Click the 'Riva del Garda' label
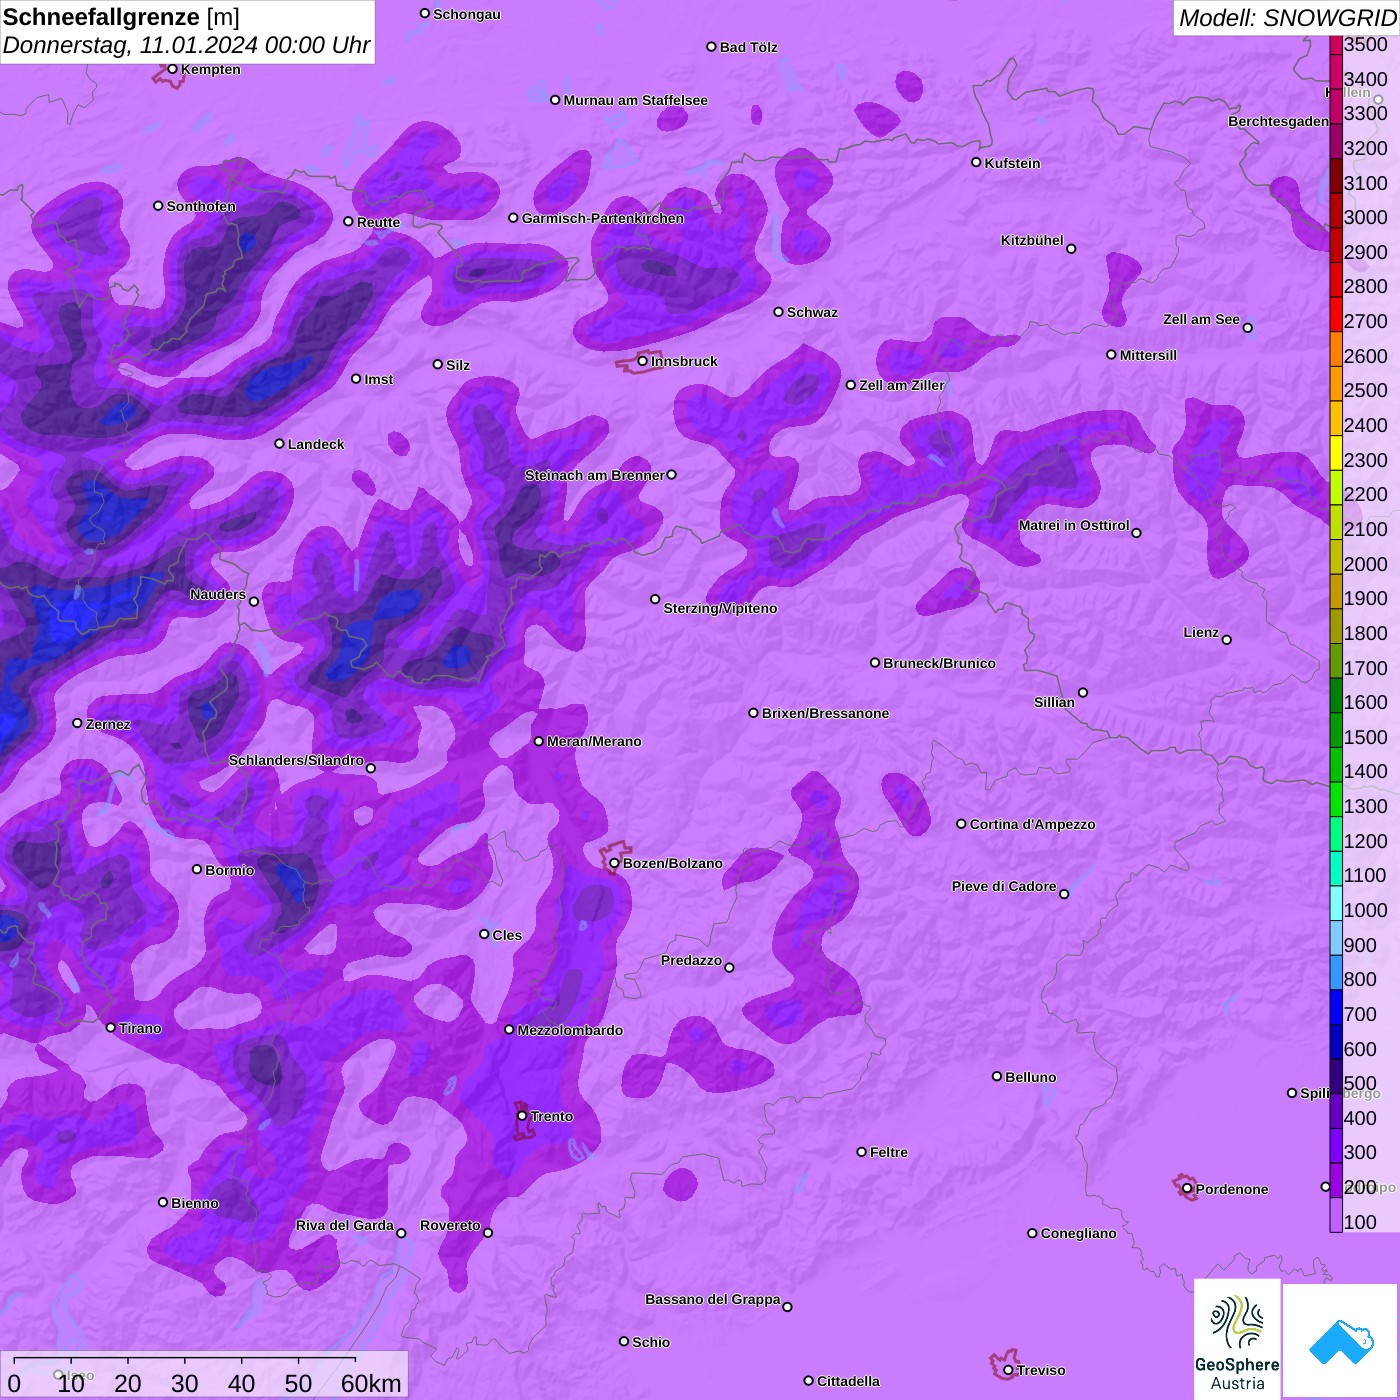1400x1400 pixels. coord(344,1225)
